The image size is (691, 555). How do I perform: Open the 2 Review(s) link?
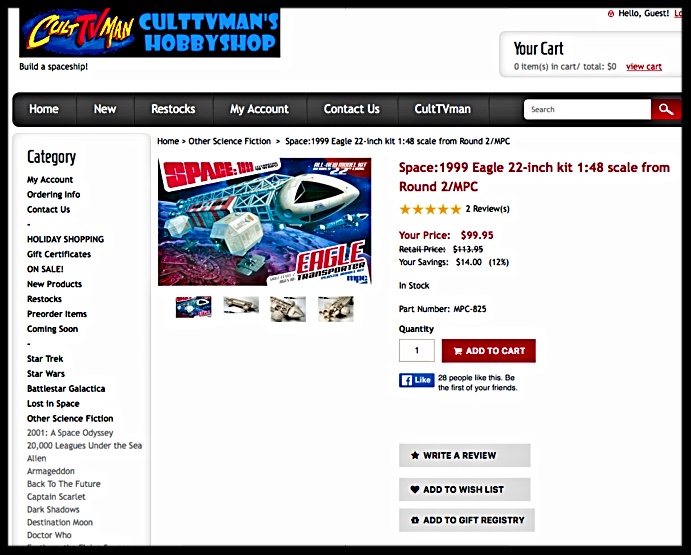(x=487, y=209)
